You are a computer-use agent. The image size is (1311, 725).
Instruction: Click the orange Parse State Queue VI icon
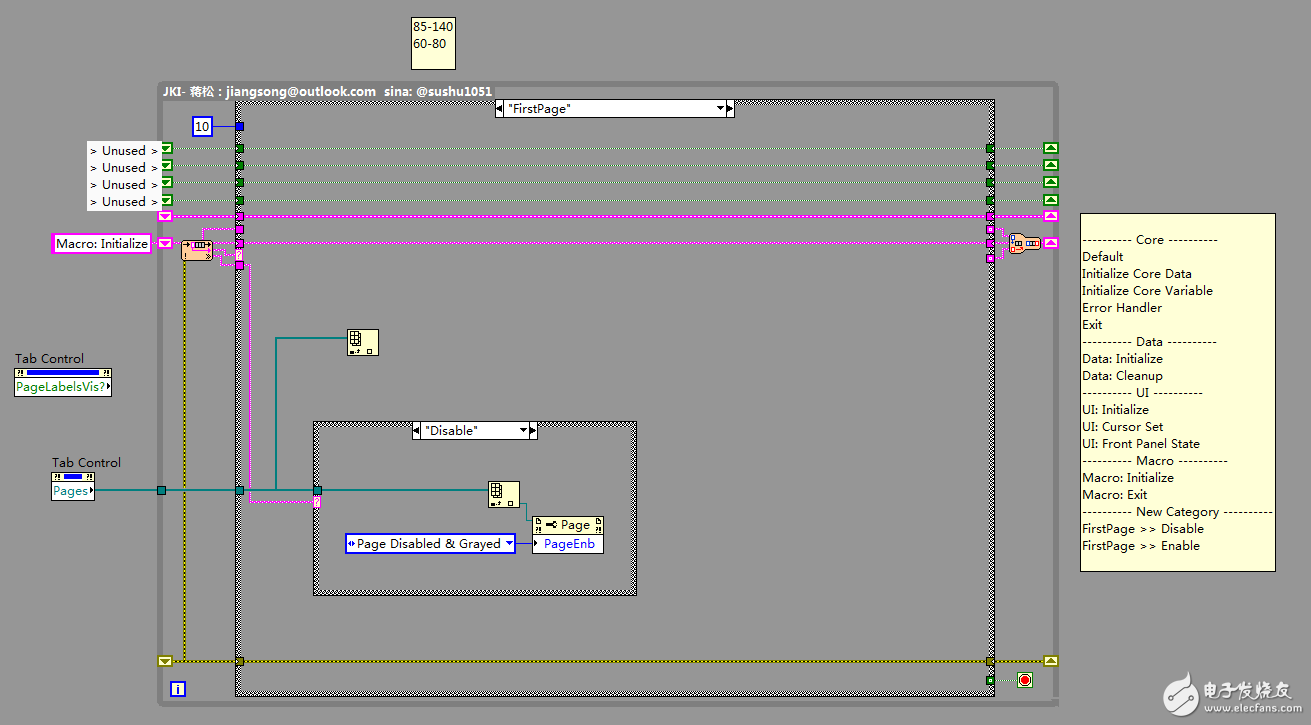click(x=197, y=250)
